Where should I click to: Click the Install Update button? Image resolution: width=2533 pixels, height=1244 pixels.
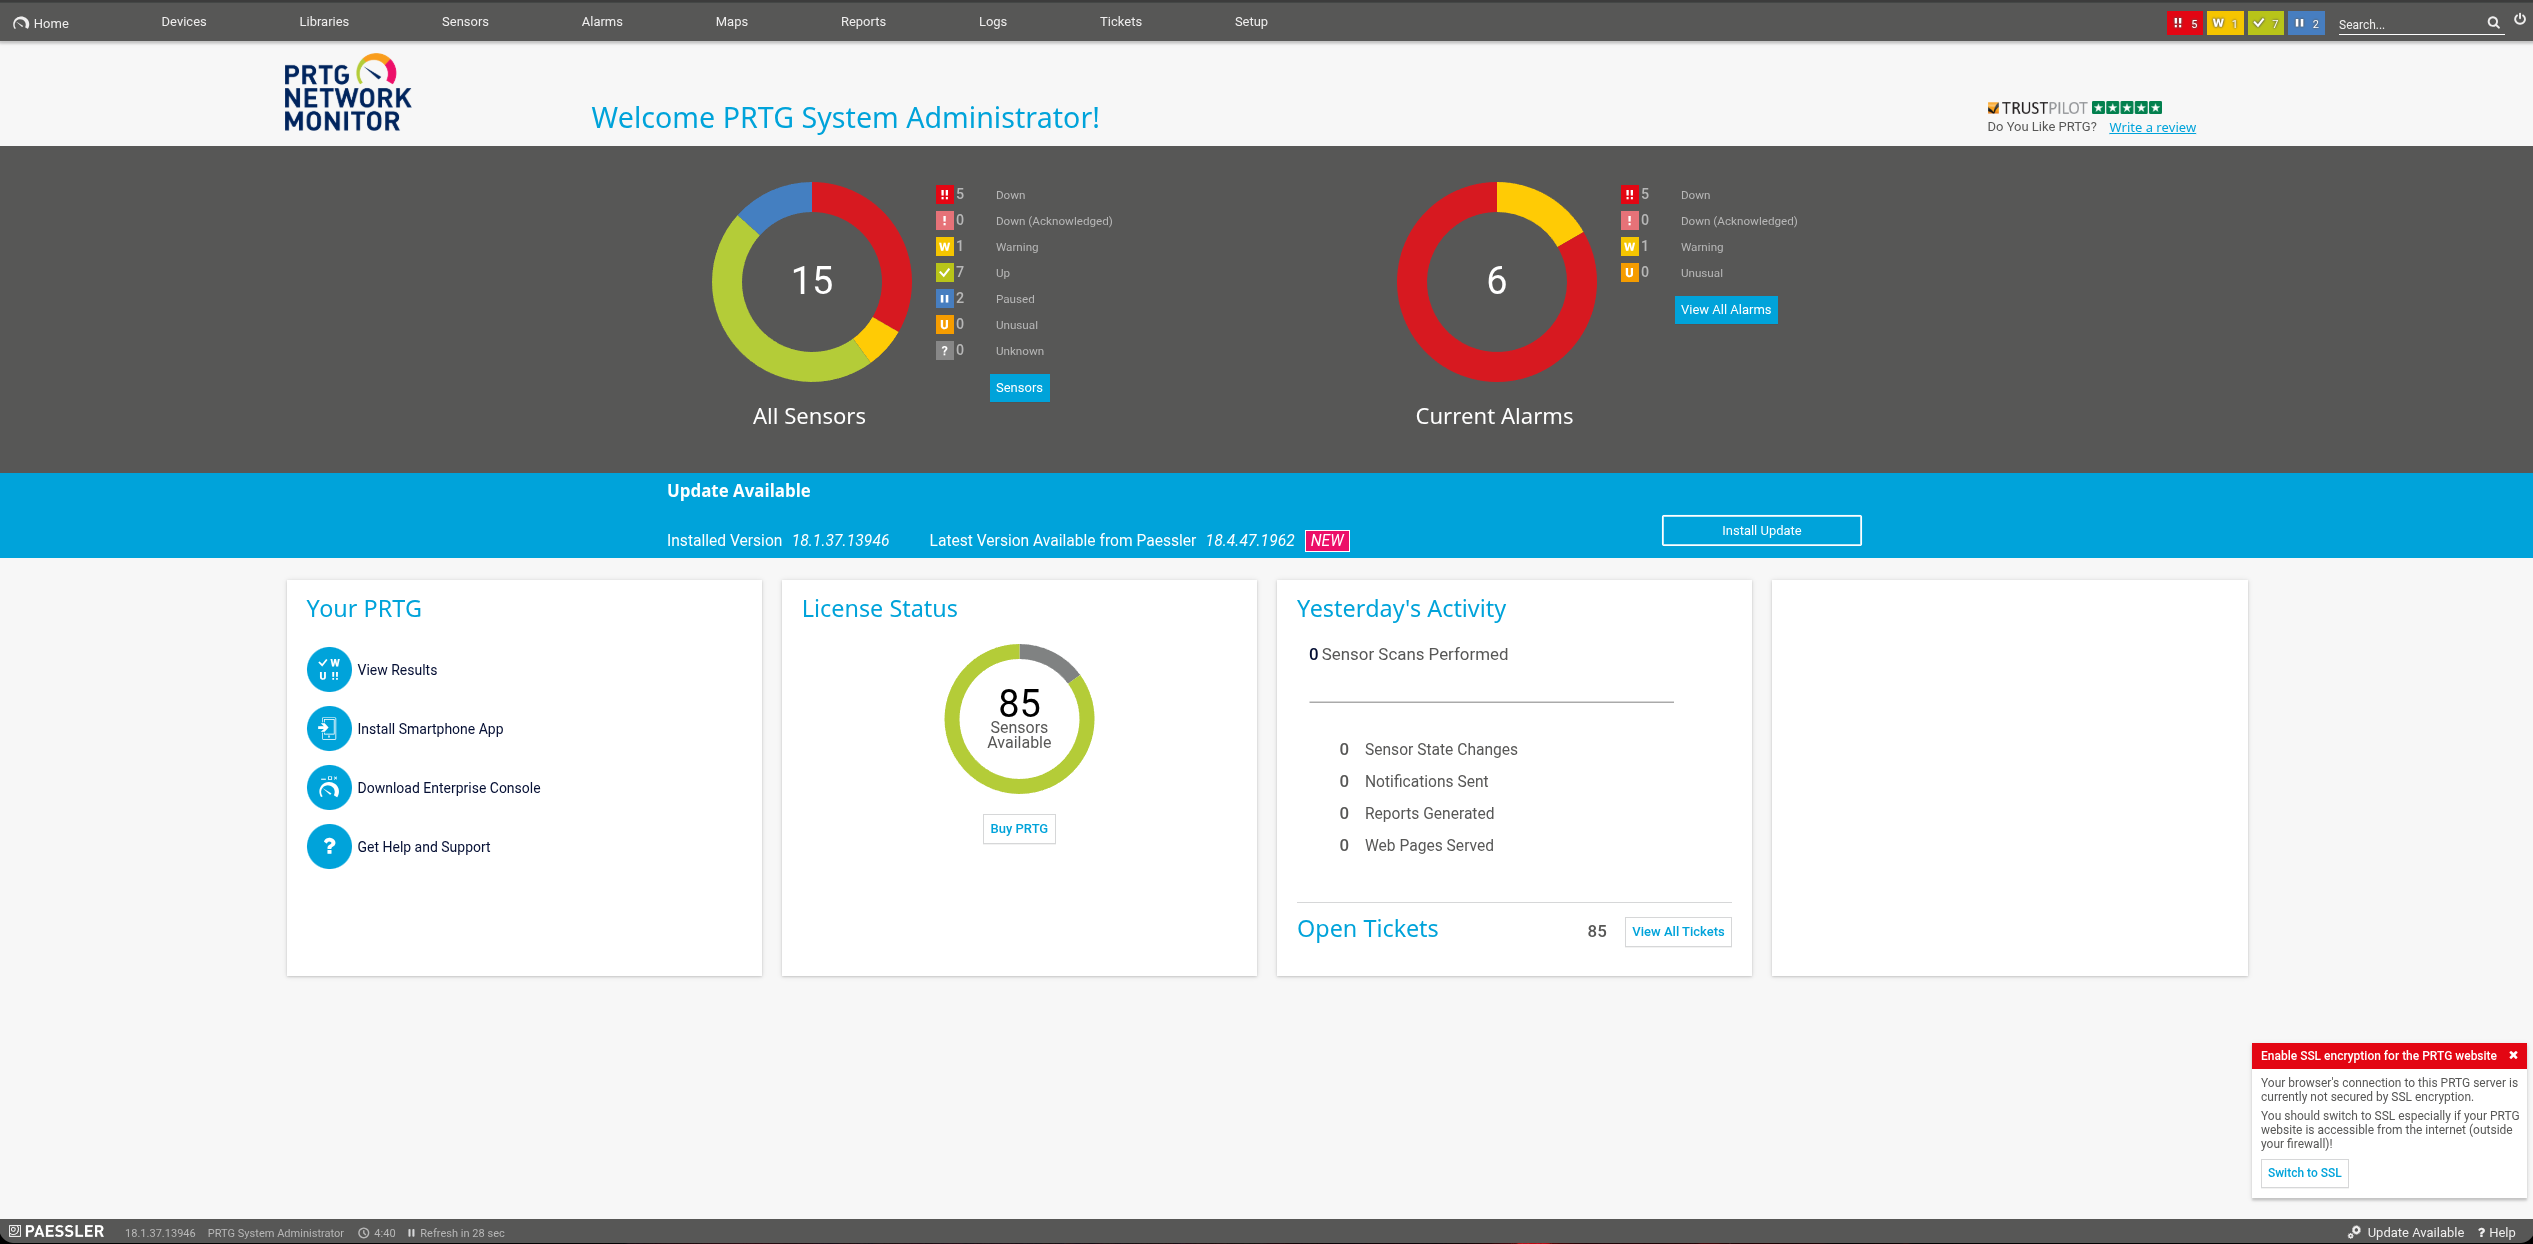(x=1761, y=531)
